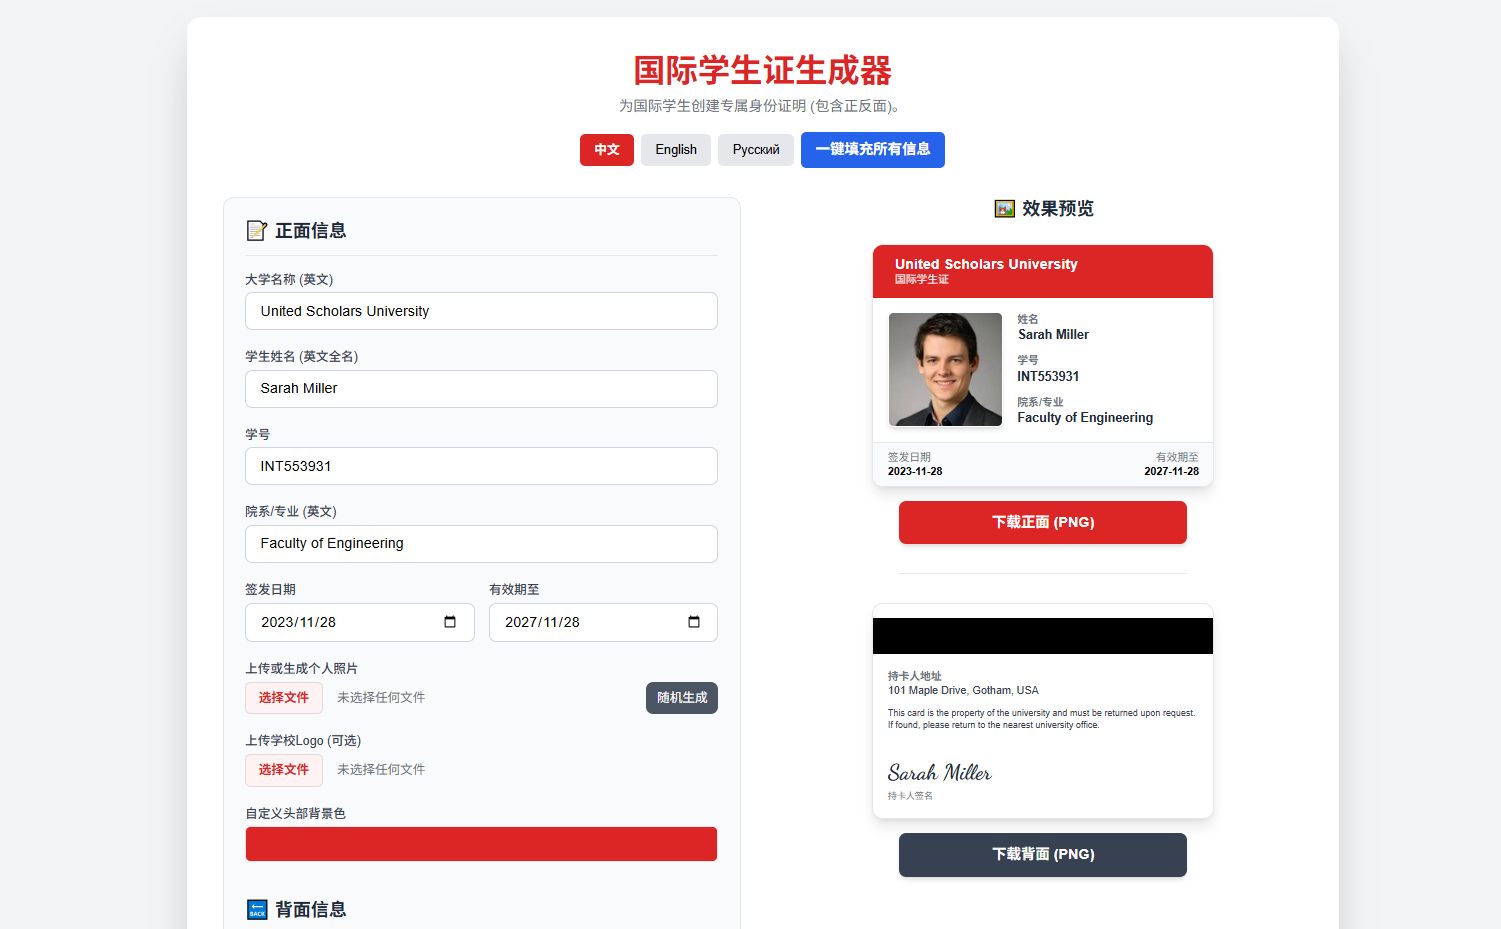Focus the student ID number field
The image size is (1501, 929).
481,466
